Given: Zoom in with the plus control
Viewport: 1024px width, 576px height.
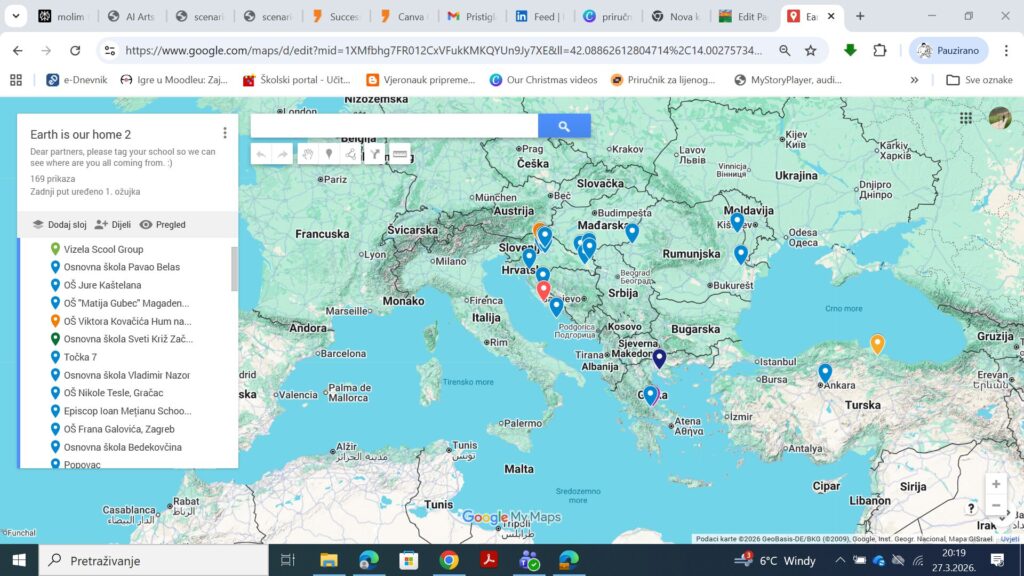Looking at the screenshot, I should (995, 484).
